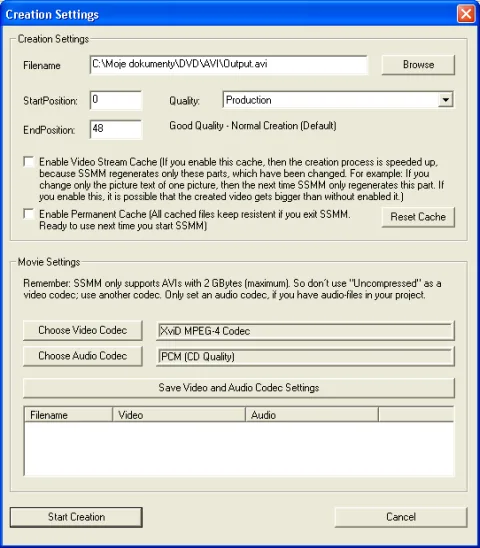480x548 pixels.
Task: Click the Reset Cache button
Action: (418, 217)
